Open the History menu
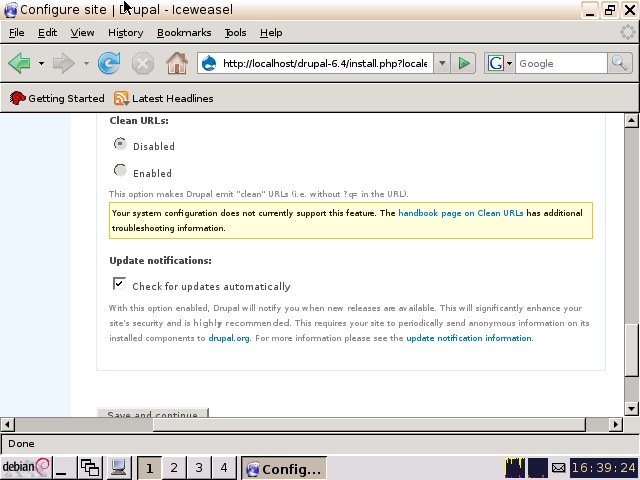The width and height of the screenshot is (640, 480). (125, 33)
